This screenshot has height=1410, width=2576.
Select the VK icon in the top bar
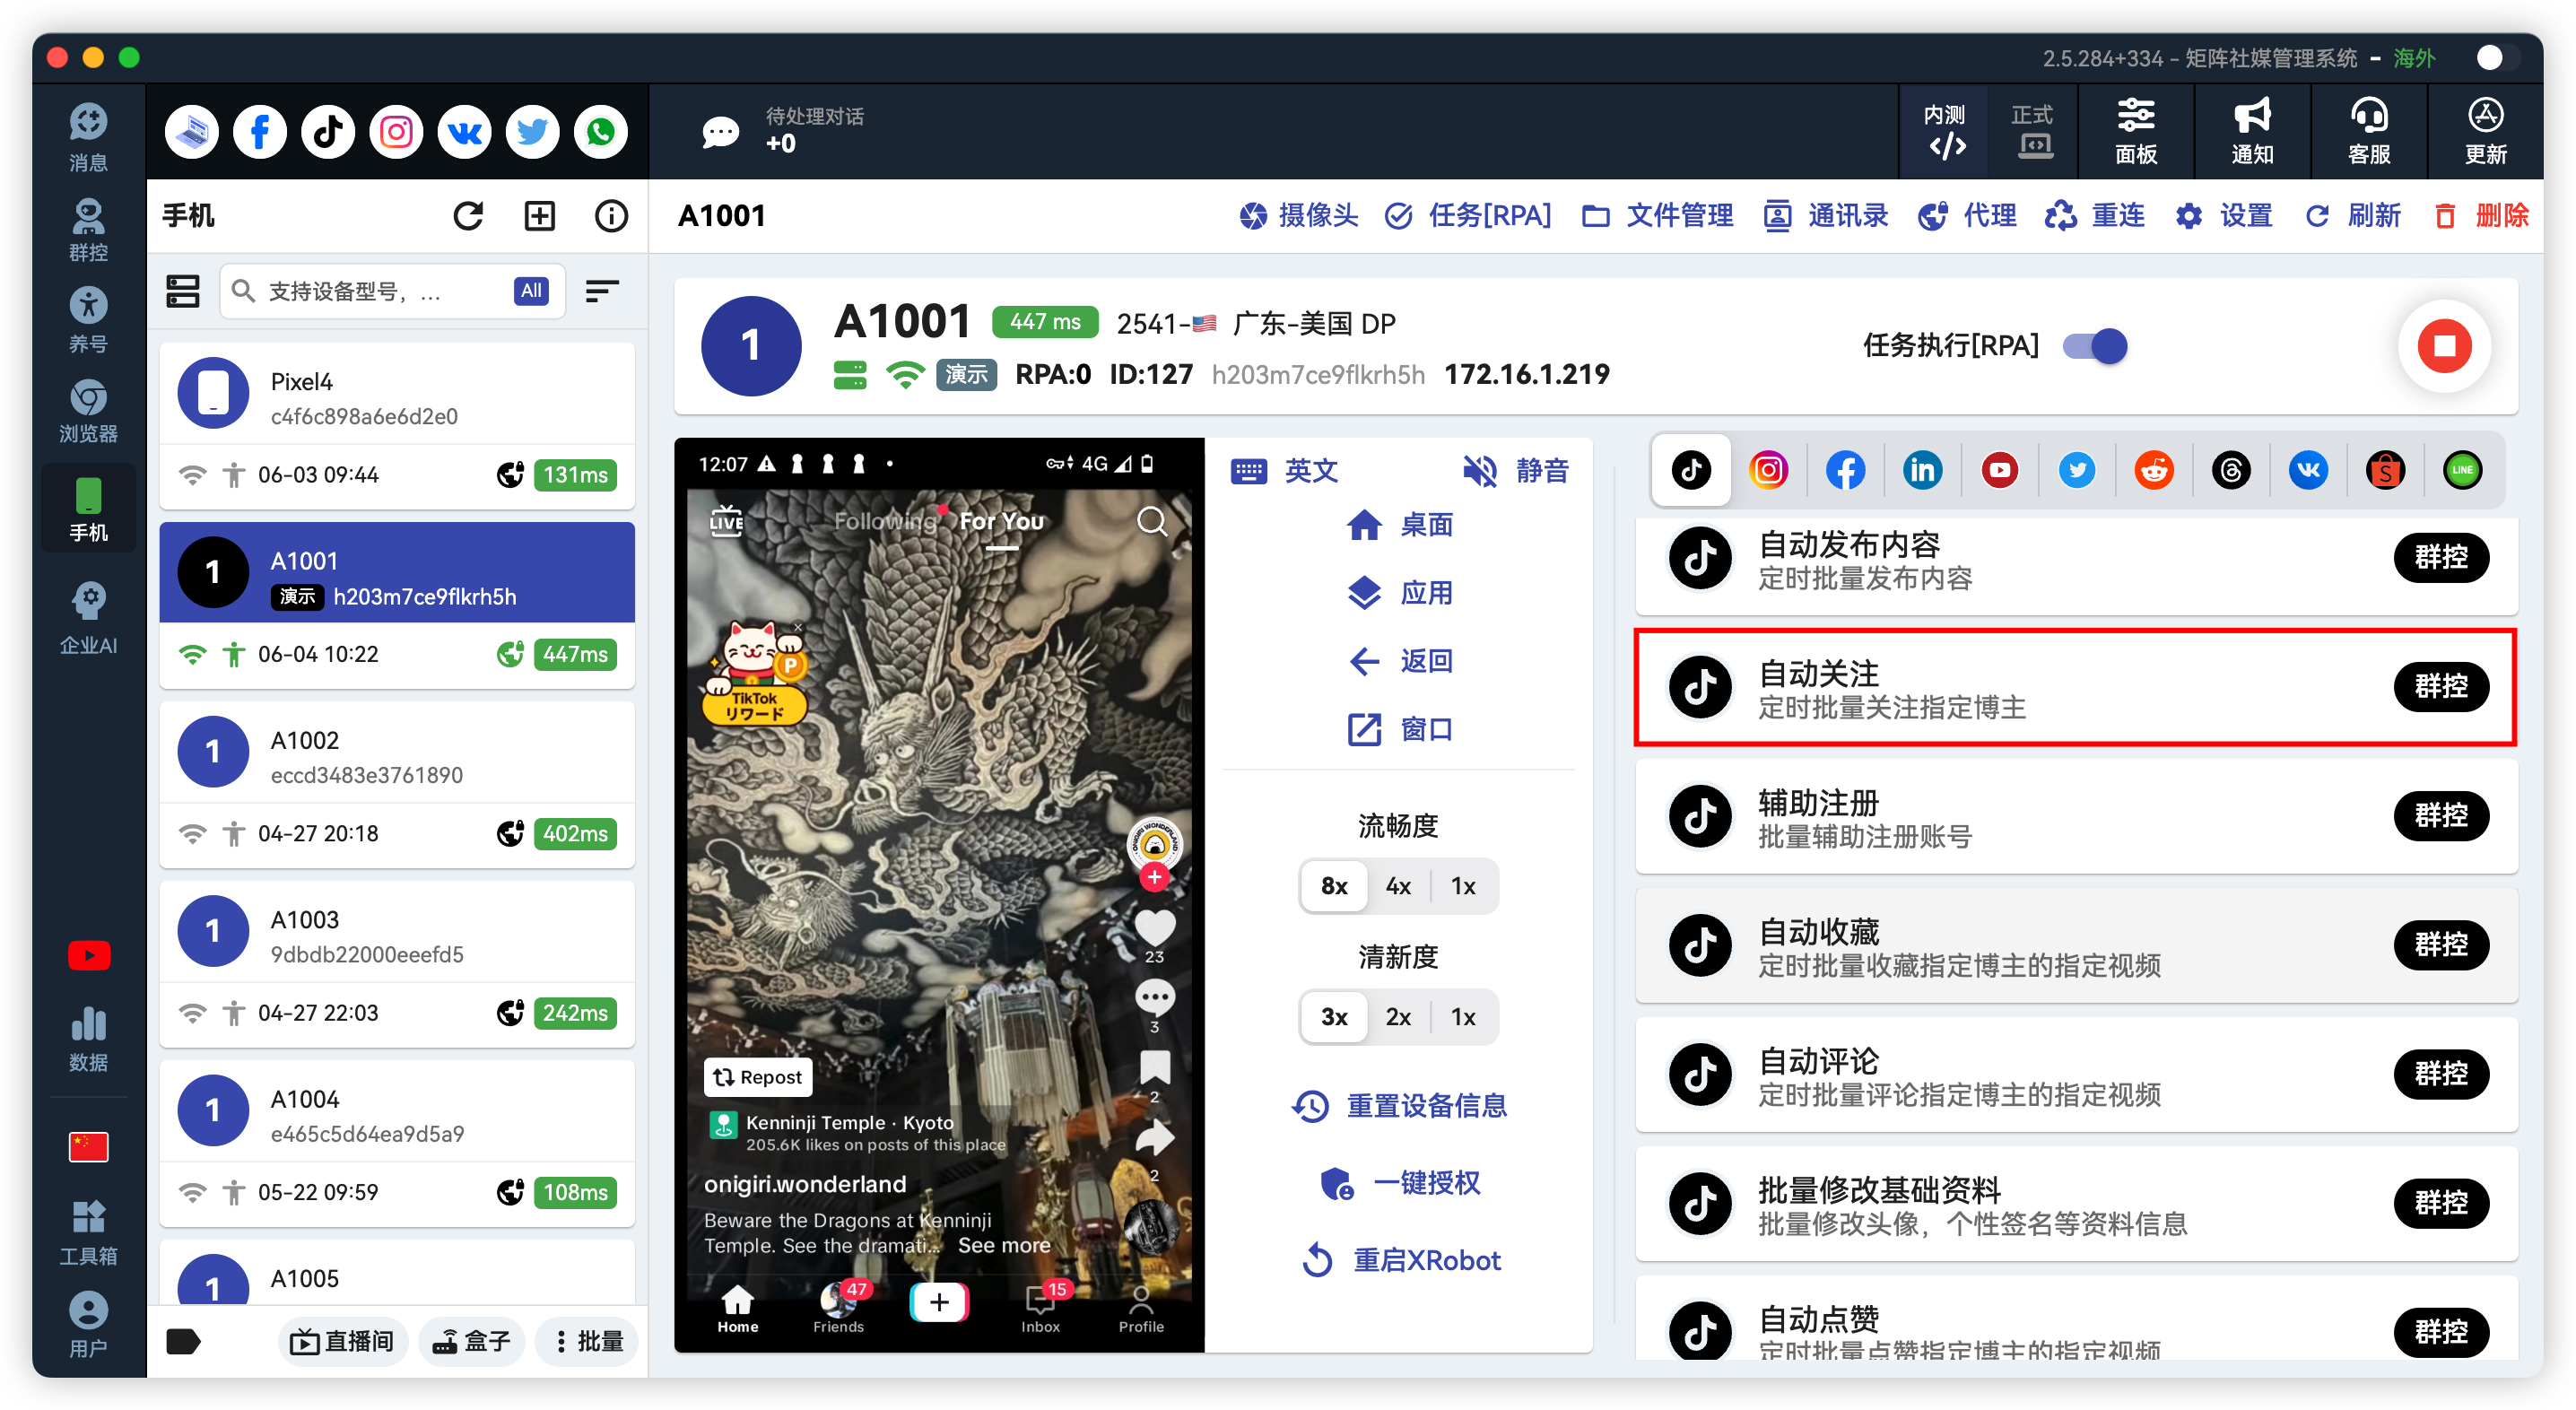tap(464, 132)
